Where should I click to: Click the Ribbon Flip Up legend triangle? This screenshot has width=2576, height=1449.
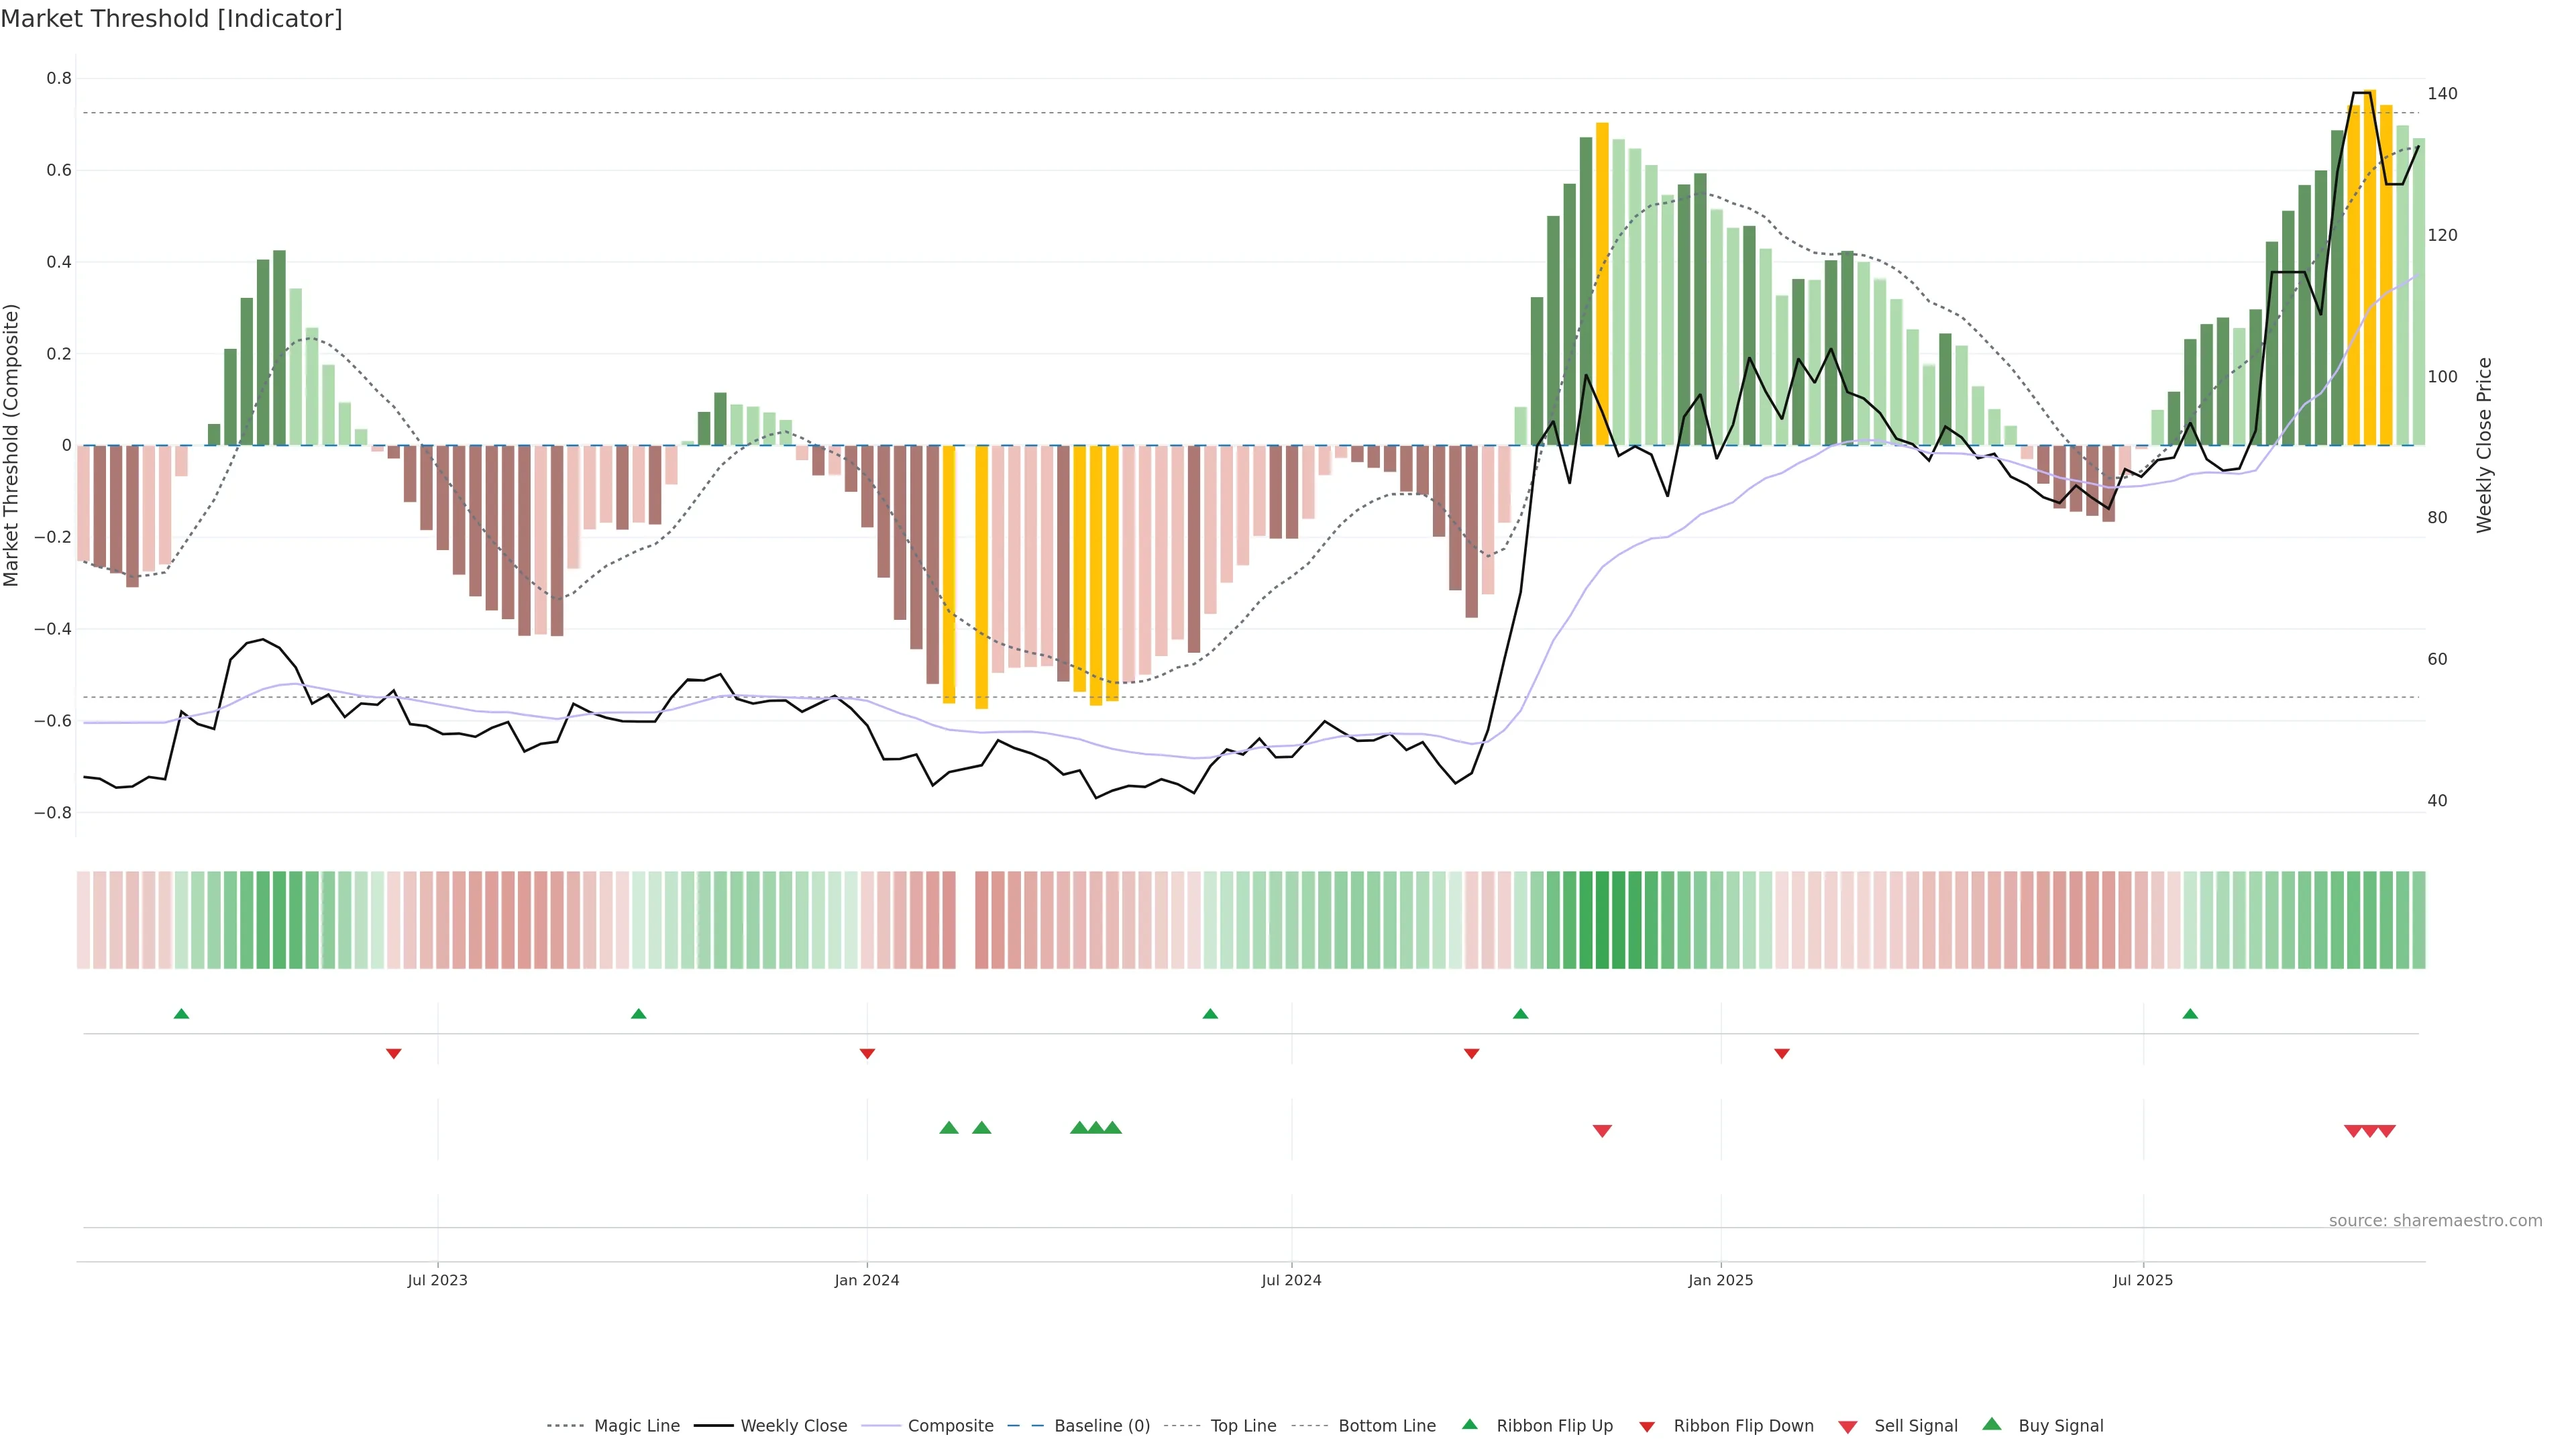1470,1424
